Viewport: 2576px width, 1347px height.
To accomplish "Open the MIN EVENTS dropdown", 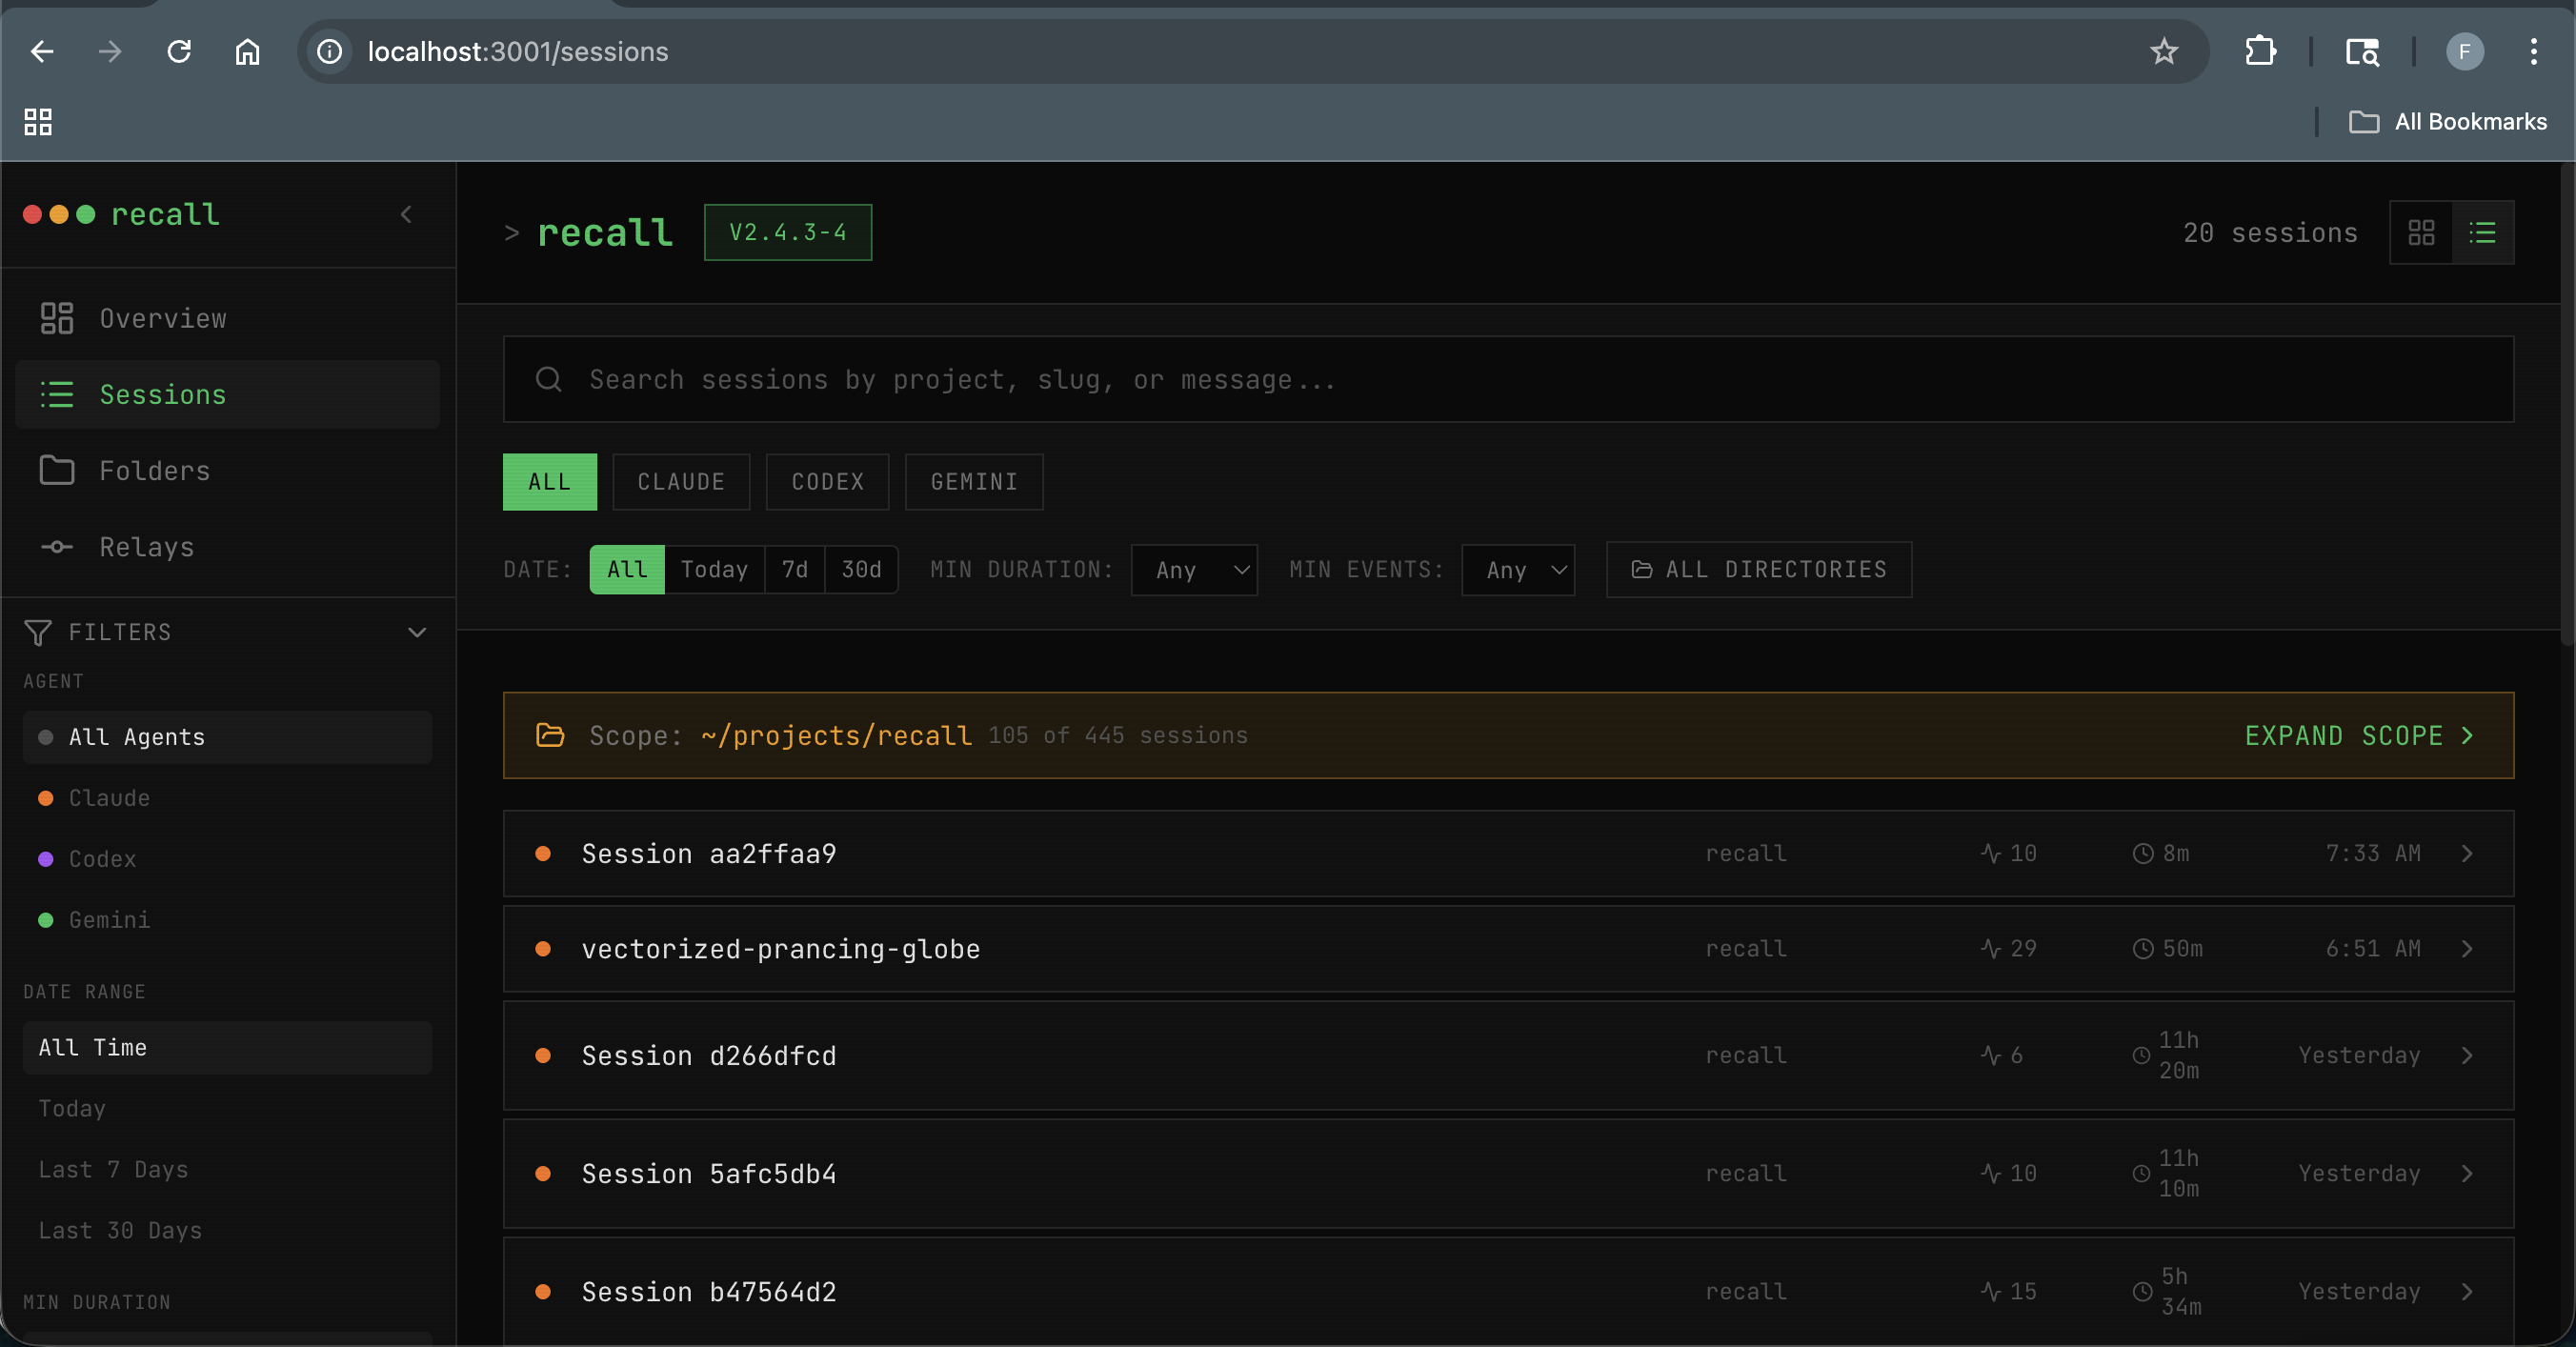I will [1517, 569].
